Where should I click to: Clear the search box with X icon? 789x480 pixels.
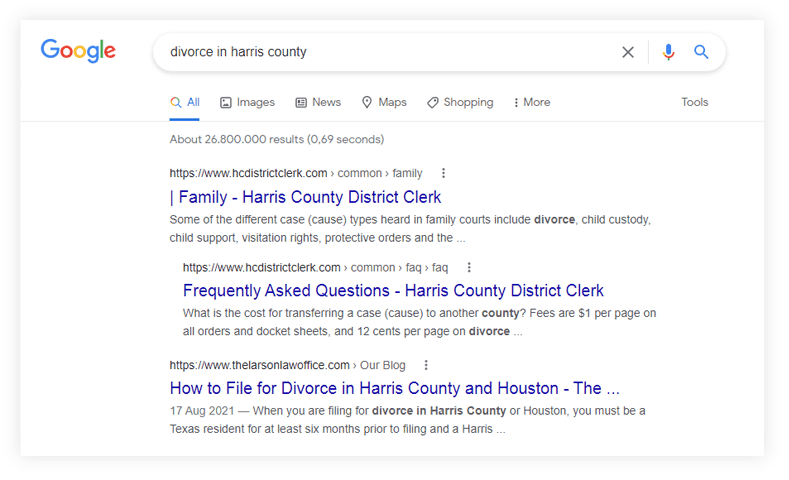[x=628, y=52]
